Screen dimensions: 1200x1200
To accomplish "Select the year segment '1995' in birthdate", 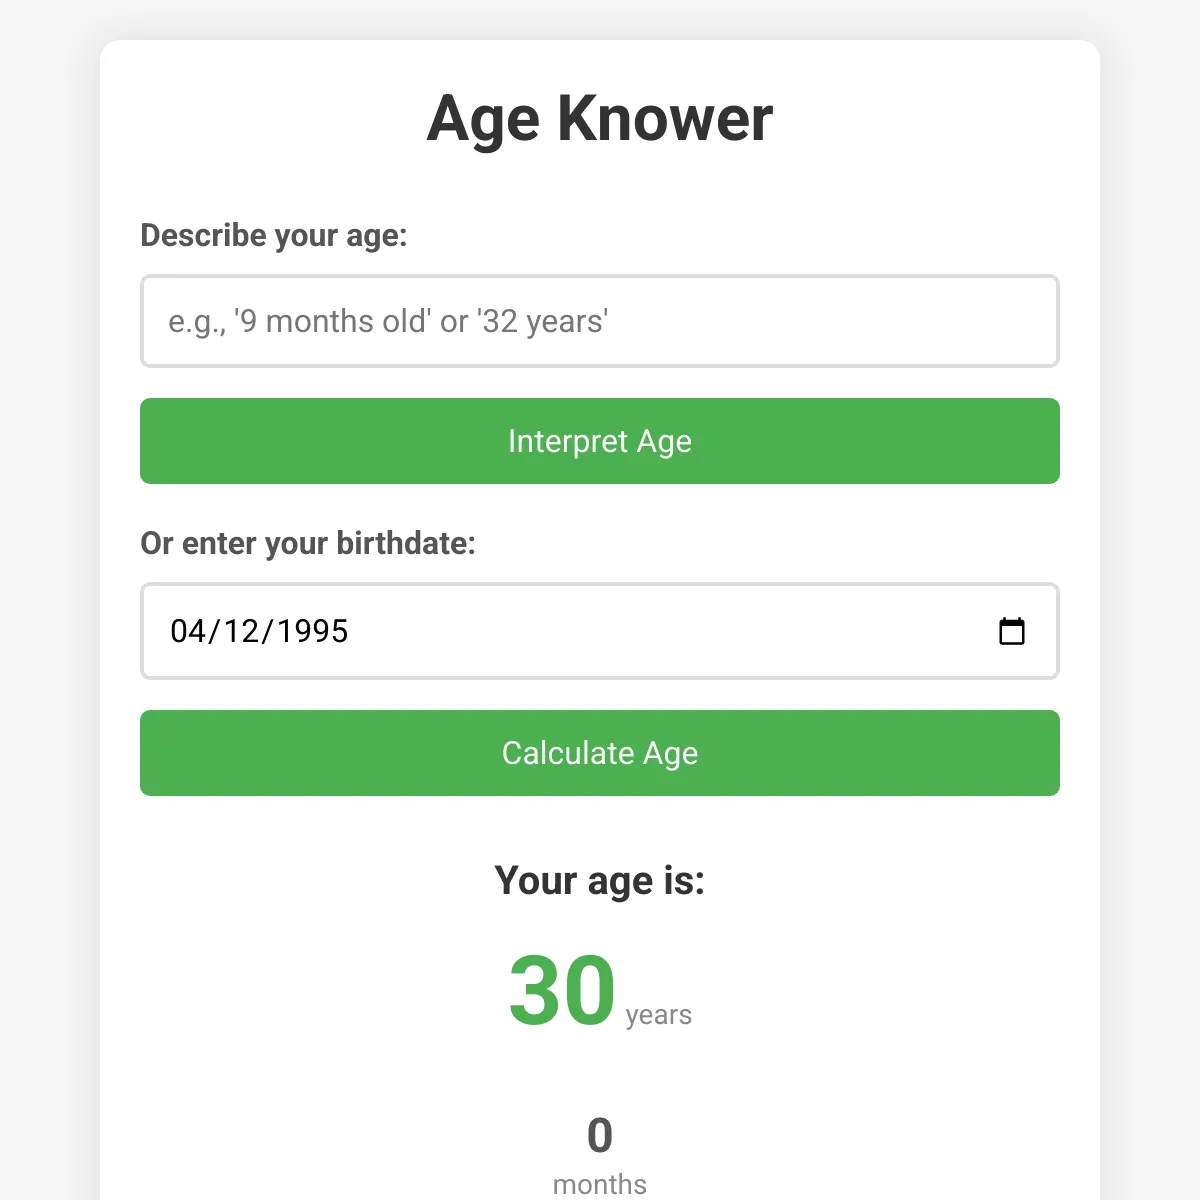I will (x=312, y=631).
